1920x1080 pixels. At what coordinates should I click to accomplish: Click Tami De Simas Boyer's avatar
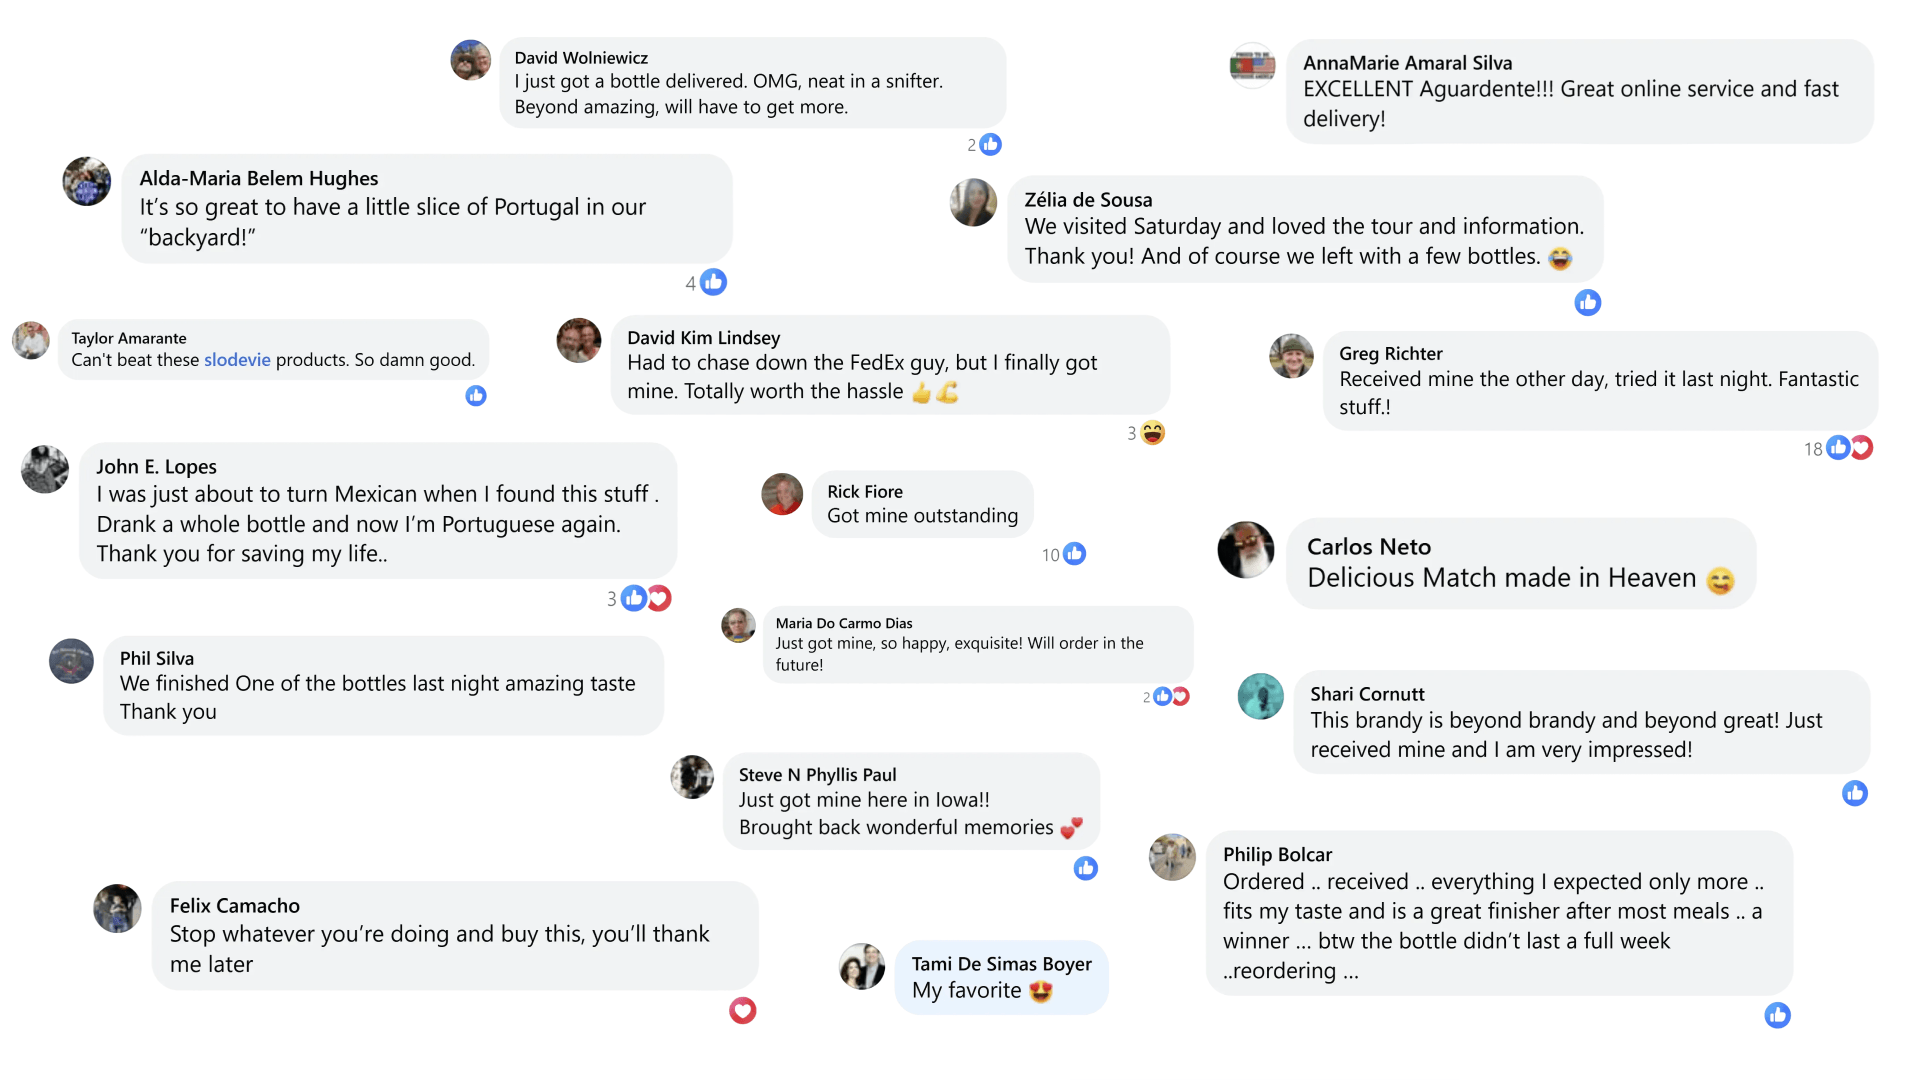point(862,967)
